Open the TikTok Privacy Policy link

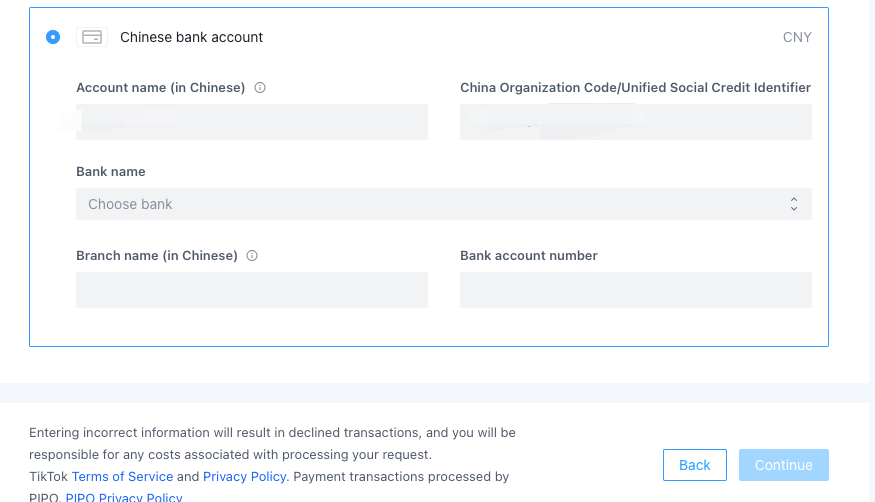pyautogui.click(x=245, y=477)
